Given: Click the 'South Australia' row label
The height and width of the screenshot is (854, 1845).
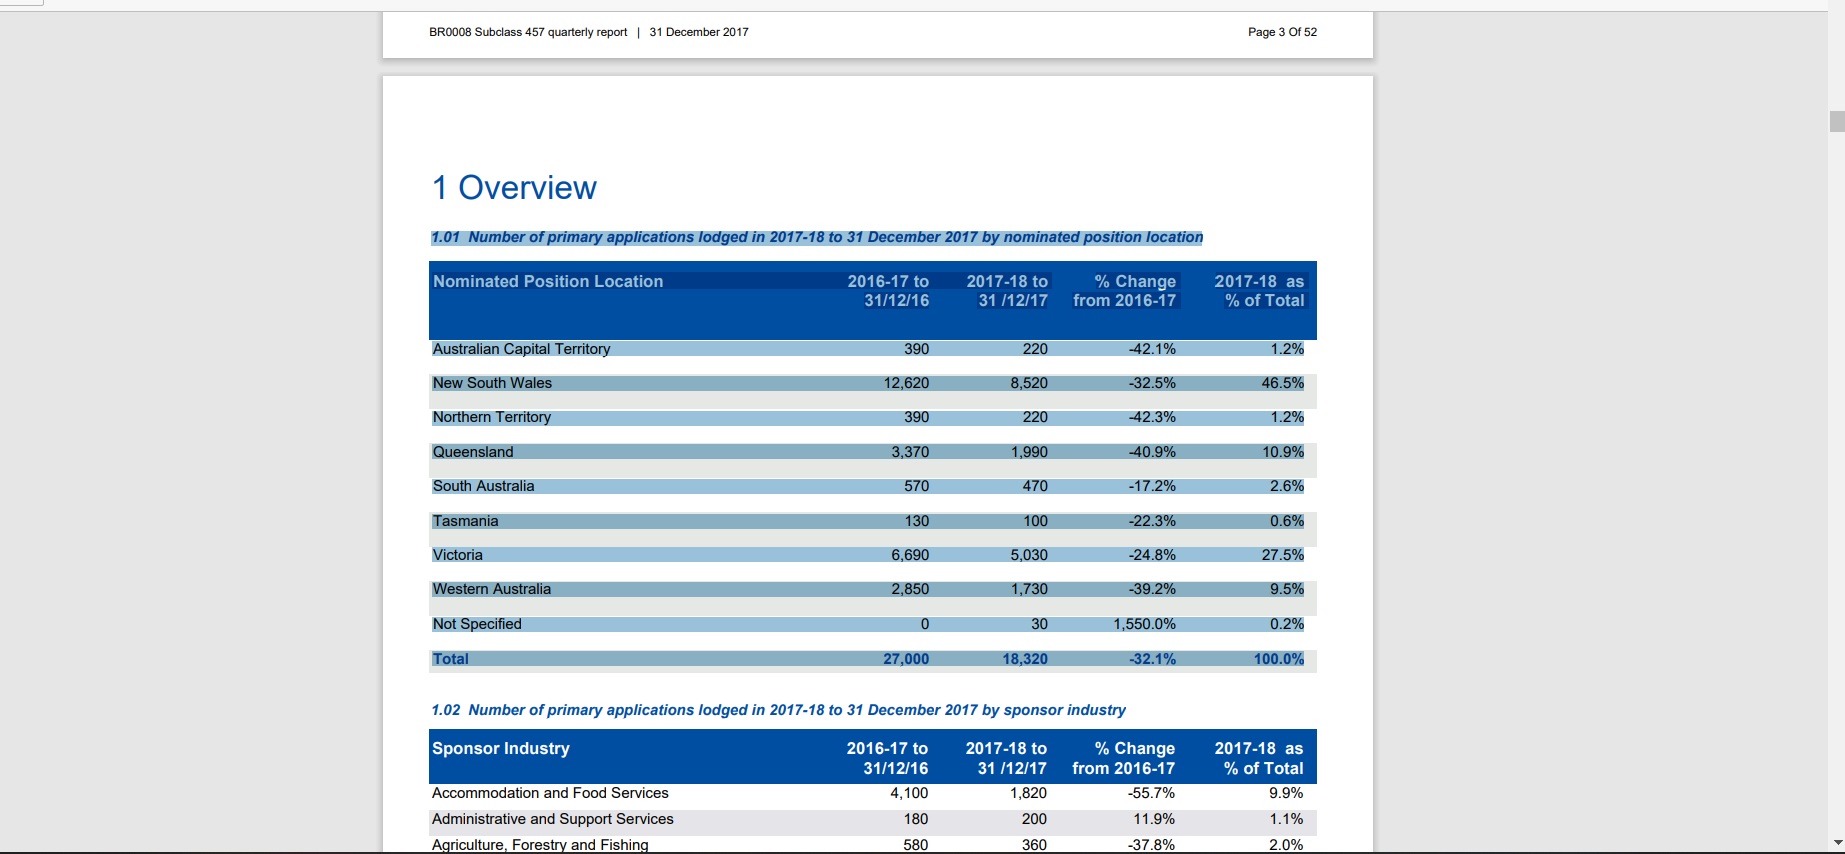Looking at the screenshot, I should coord(483,486).
